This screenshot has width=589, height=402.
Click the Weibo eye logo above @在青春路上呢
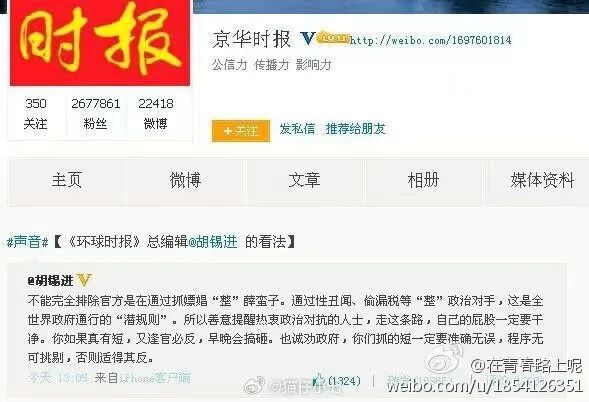tap(446, 360)
